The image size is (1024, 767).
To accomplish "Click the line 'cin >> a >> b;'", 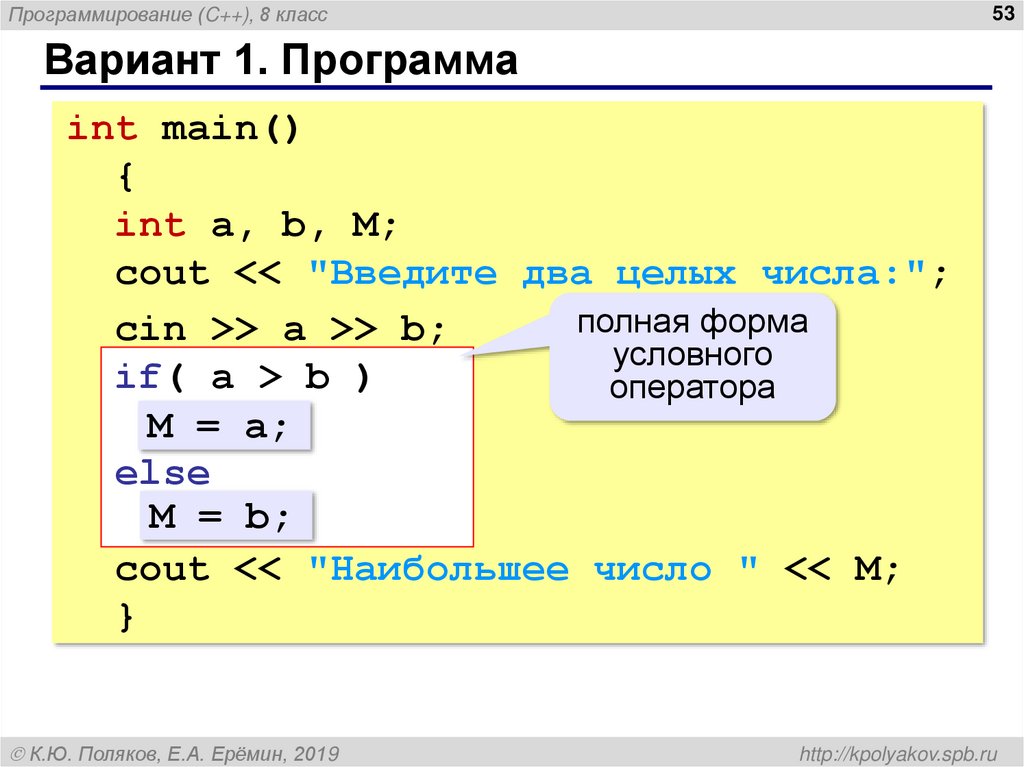I will tap(280, 329).
